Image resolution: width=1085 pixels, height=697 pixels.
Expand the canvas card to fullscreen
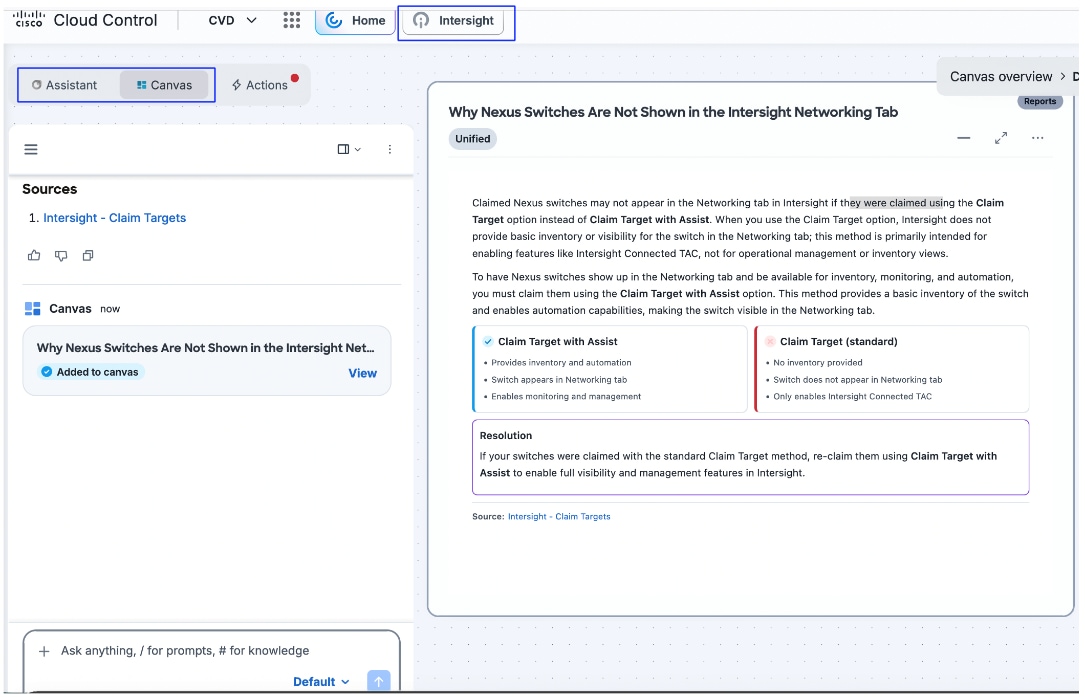pos(1001,138)
